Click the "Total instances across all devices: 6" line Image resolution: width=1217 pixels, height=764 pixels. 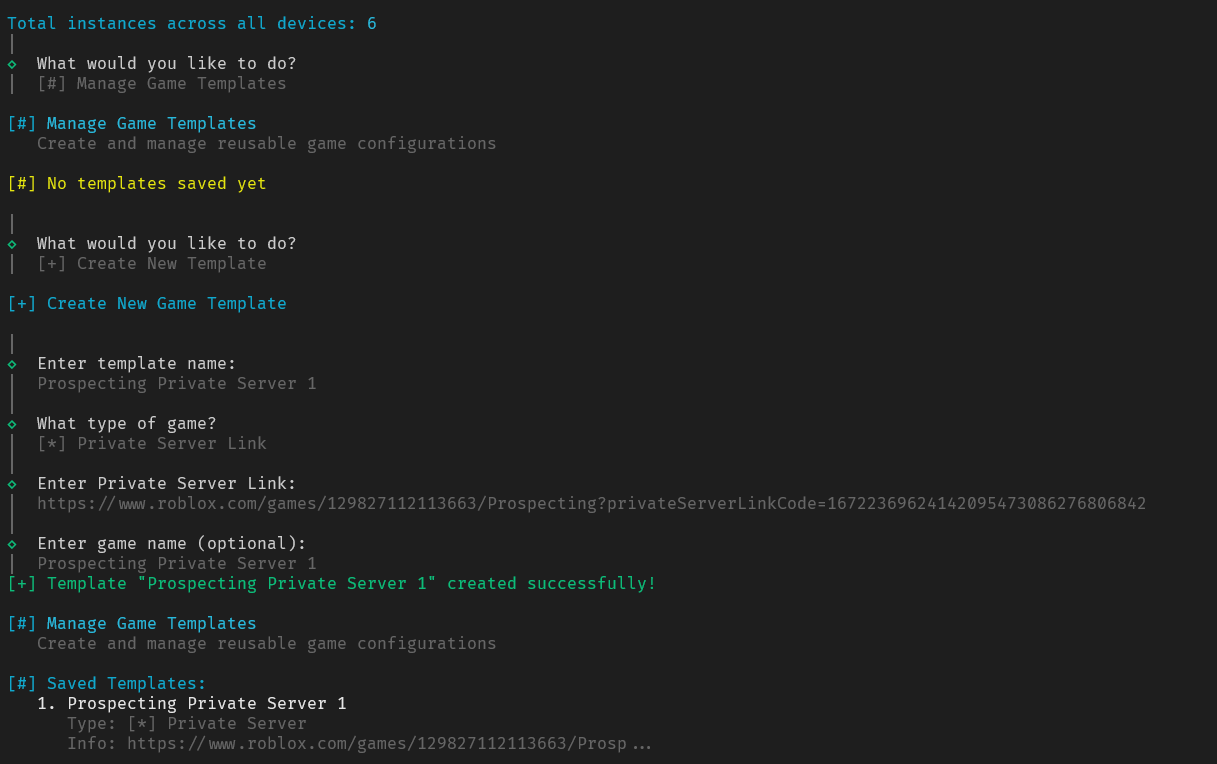click(x=192, y=23)
